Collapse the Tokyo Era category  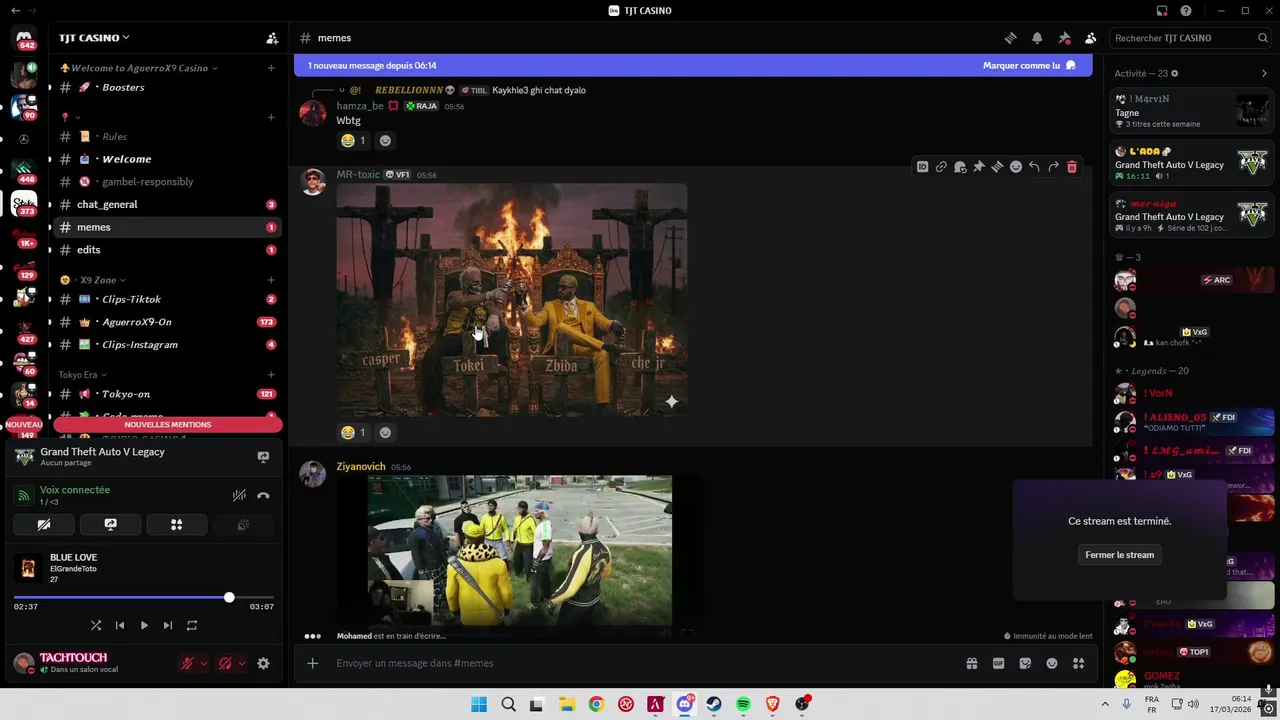coord(83,375)
